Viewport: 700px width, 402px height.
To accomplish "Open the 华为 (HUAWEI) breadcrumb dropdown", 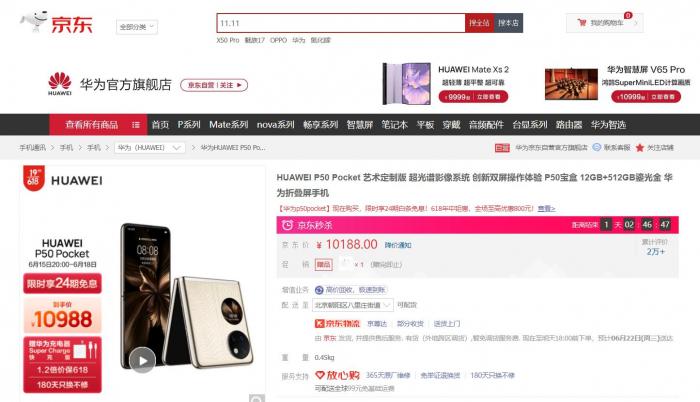I will pos(150,147).
